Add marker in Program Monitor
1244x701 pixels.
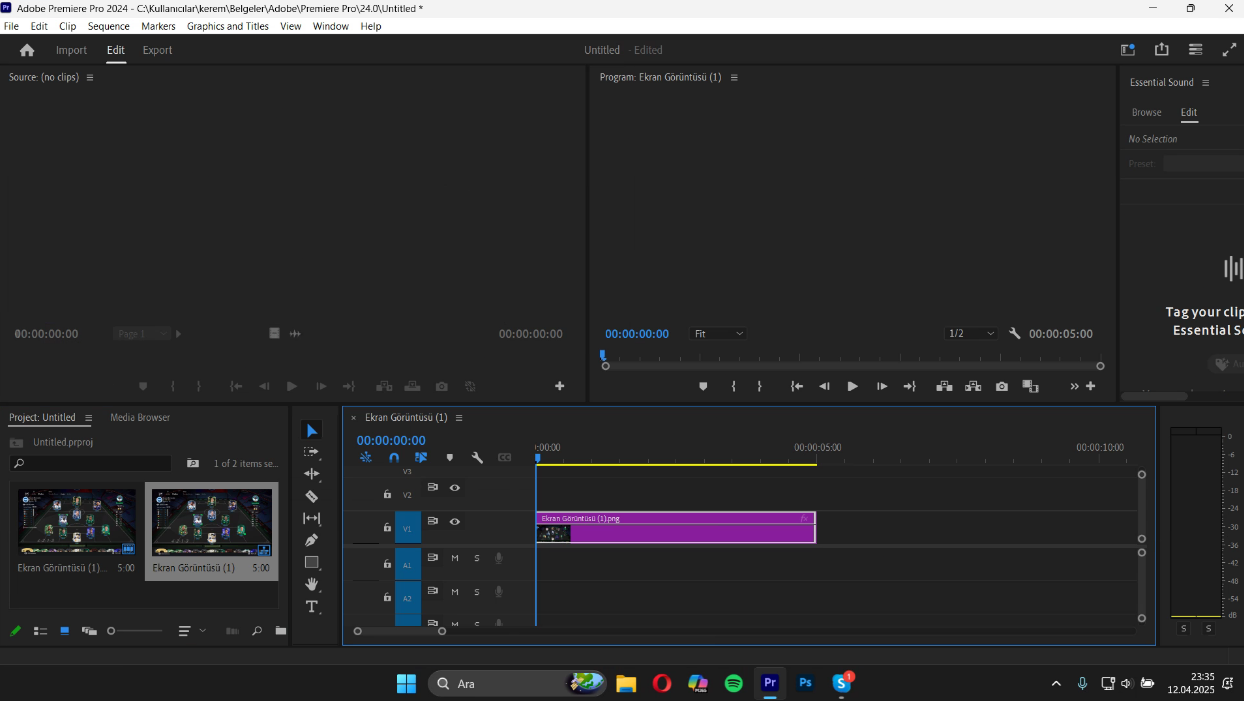(x=703, y=386)
